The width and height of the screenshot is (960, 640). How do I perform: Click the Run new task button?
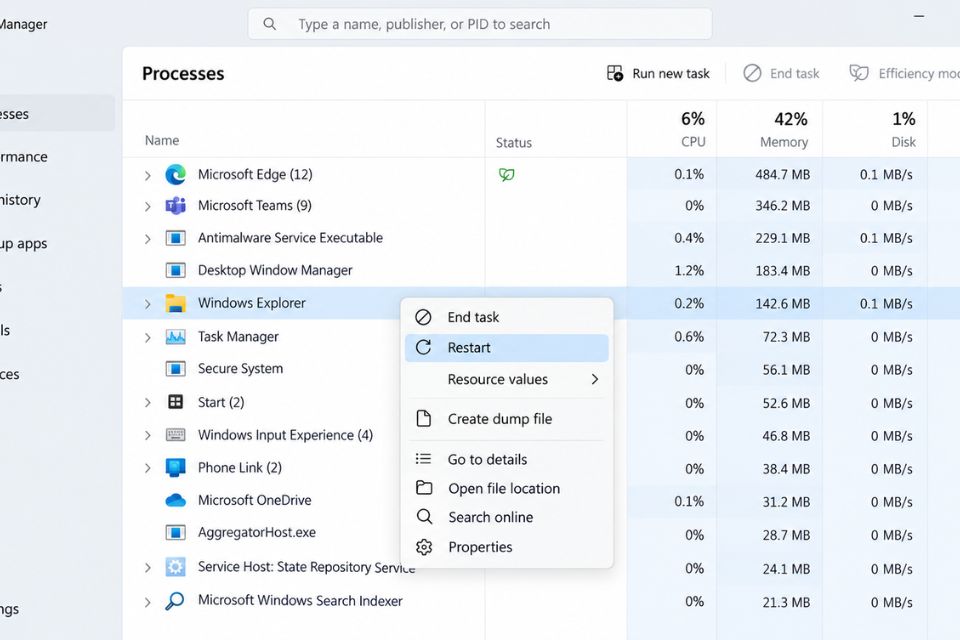coord(658,73)
